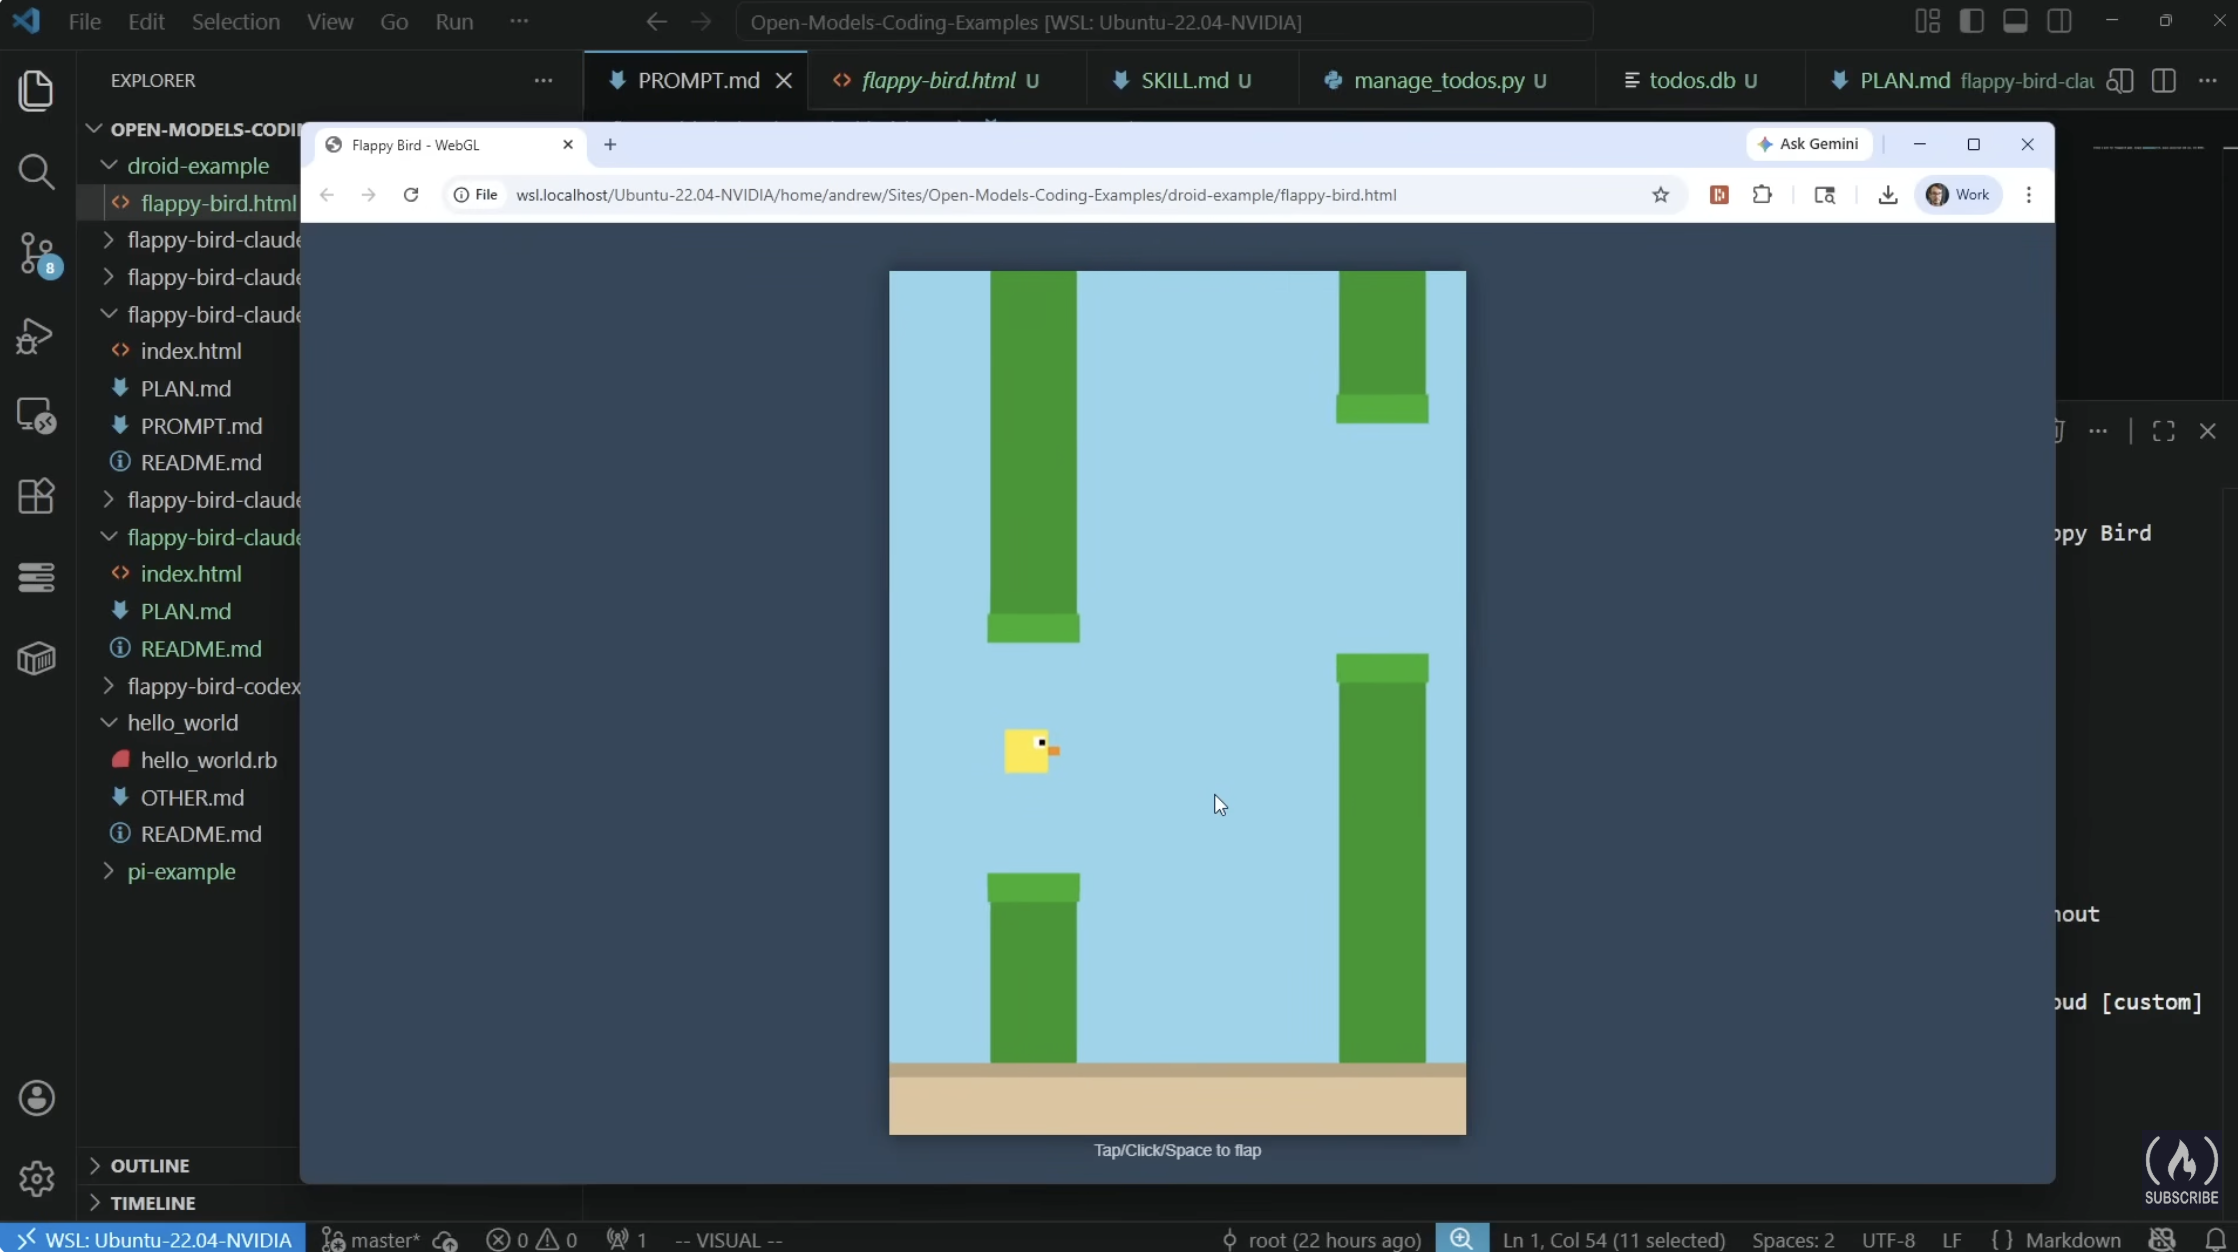This screenshot has height=1252, width=2238.
Task: Open a new Chrome tab
Action: pyautogui.click(x=610, y=145)
